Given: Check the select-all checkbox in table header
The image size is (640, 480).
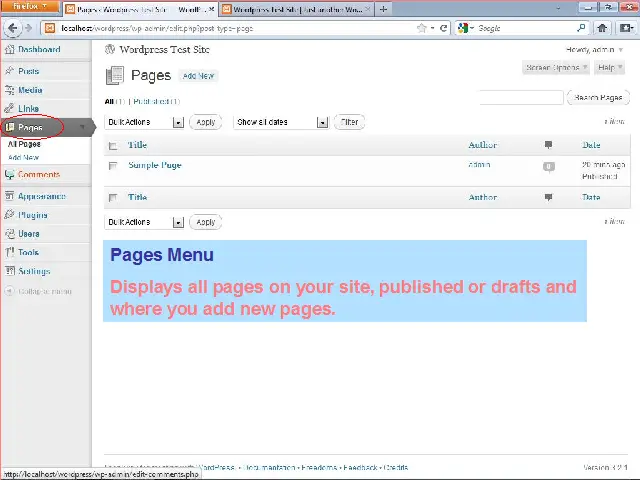Looking at the screenshot, I should pyautogui.click(x=113, y=146).
